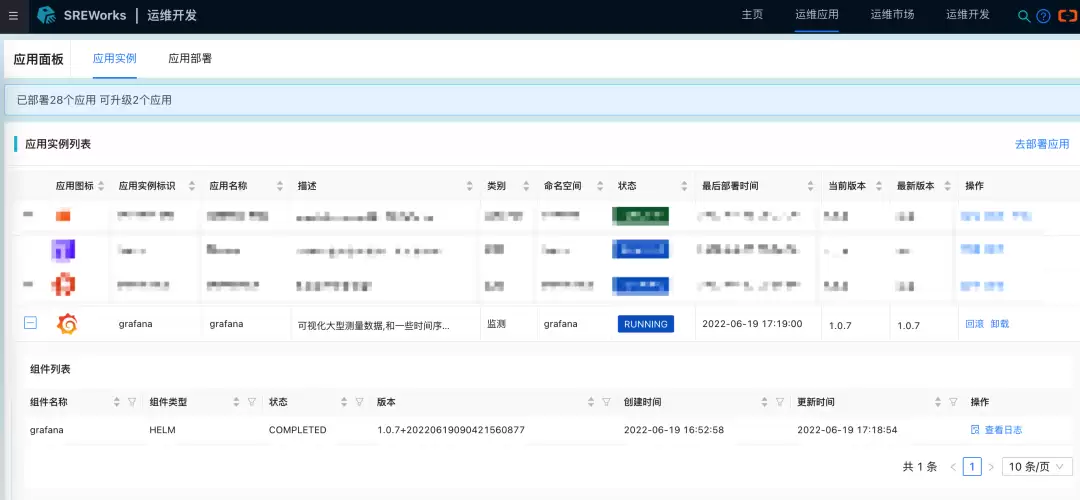The height and width of the screenshot is (500, 1080).
Task: Click grafana row description 可视化大型测量数据
Action: pos(373,326)
